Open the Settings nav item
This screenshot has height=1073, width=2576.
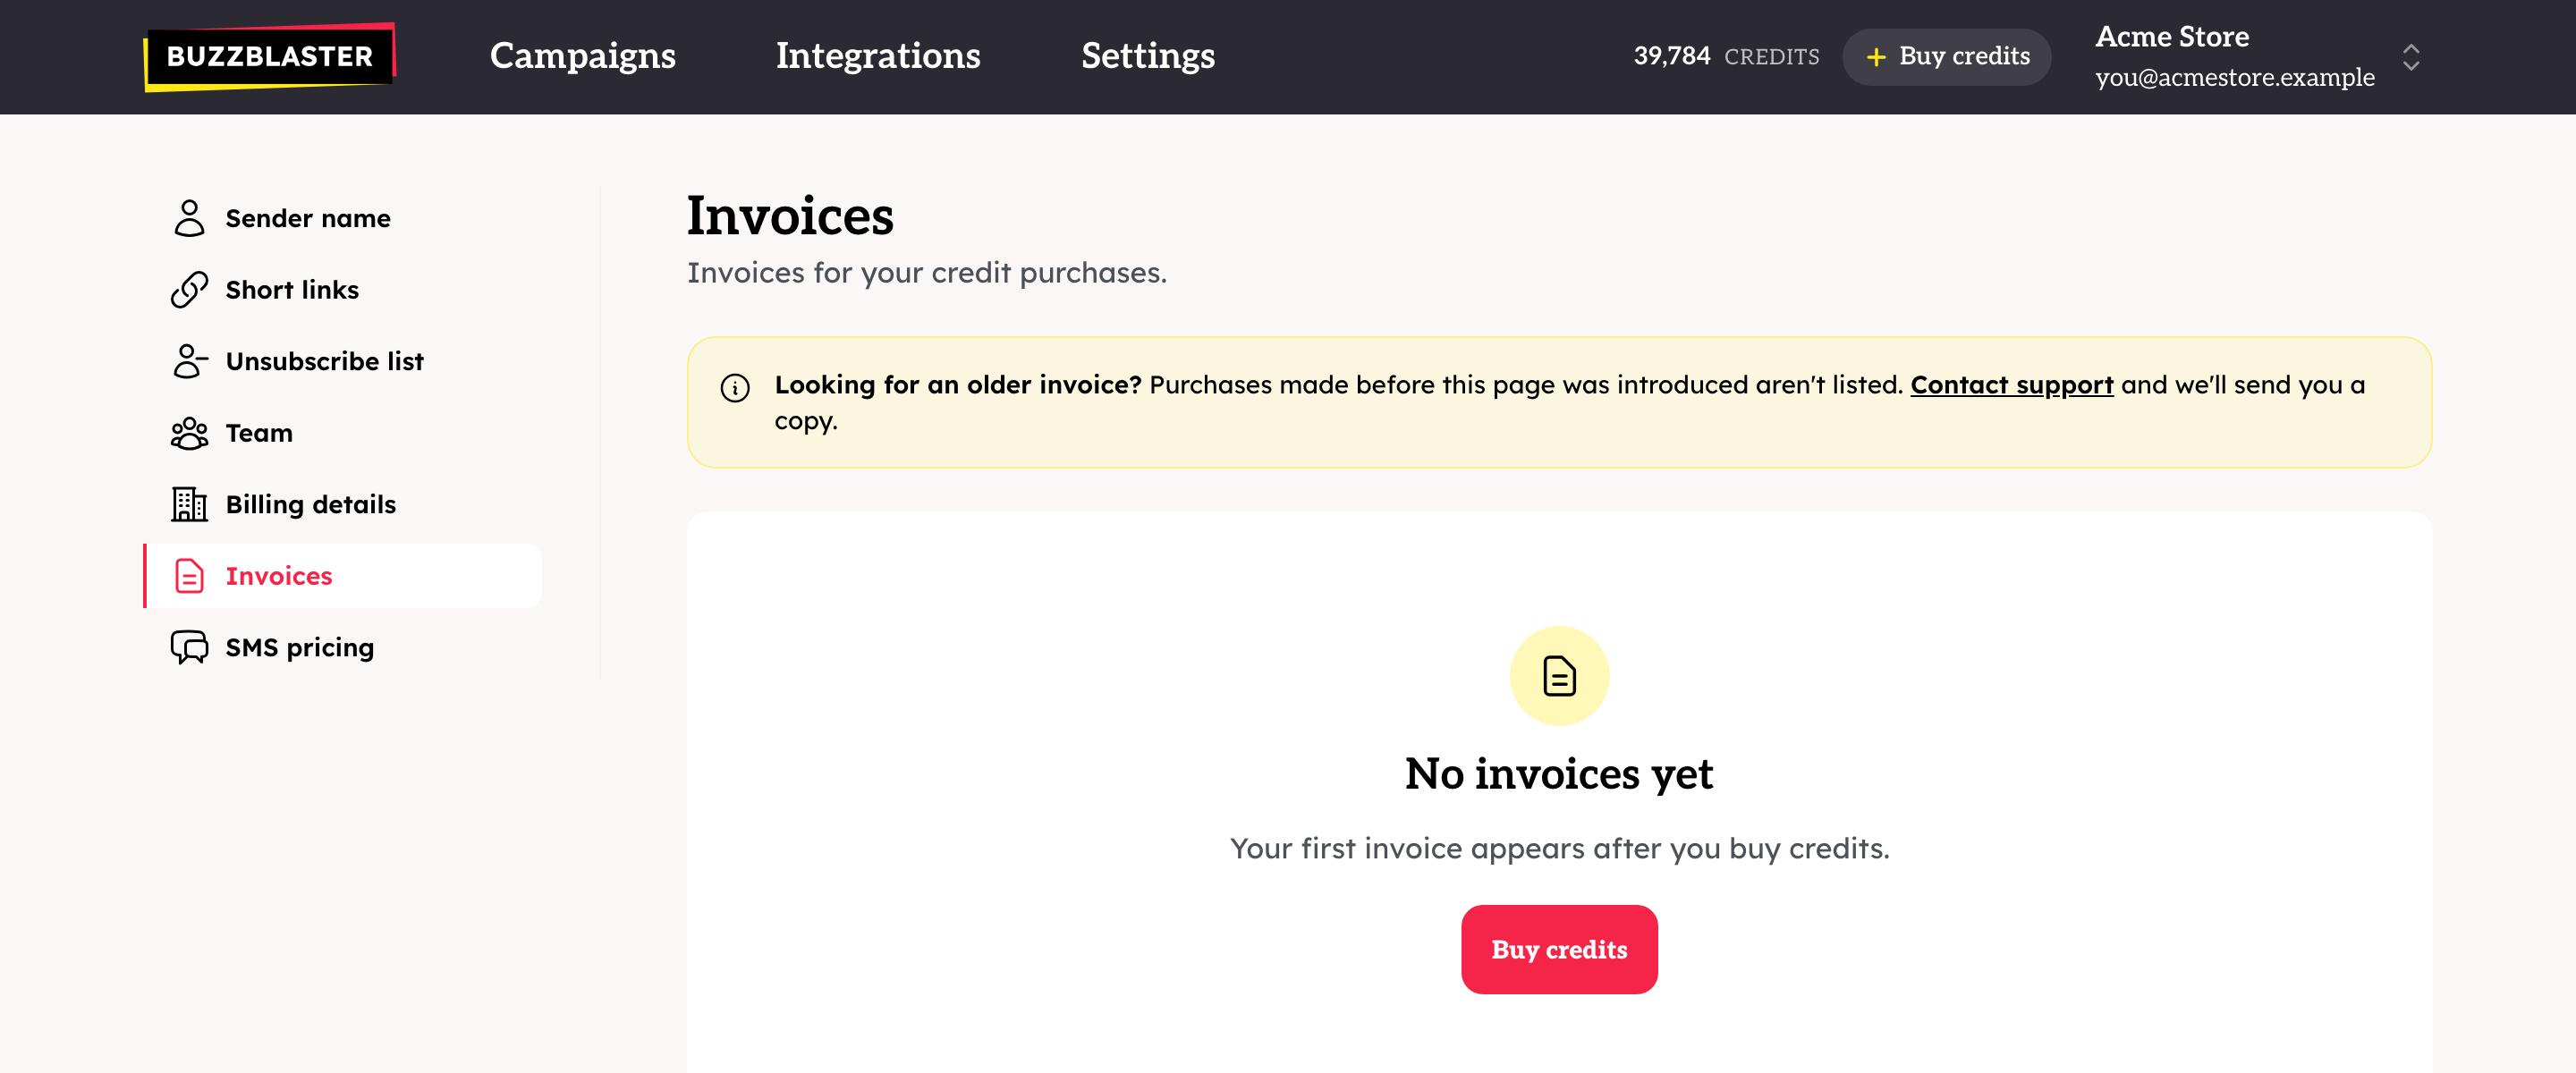[x=1148, y=56]
